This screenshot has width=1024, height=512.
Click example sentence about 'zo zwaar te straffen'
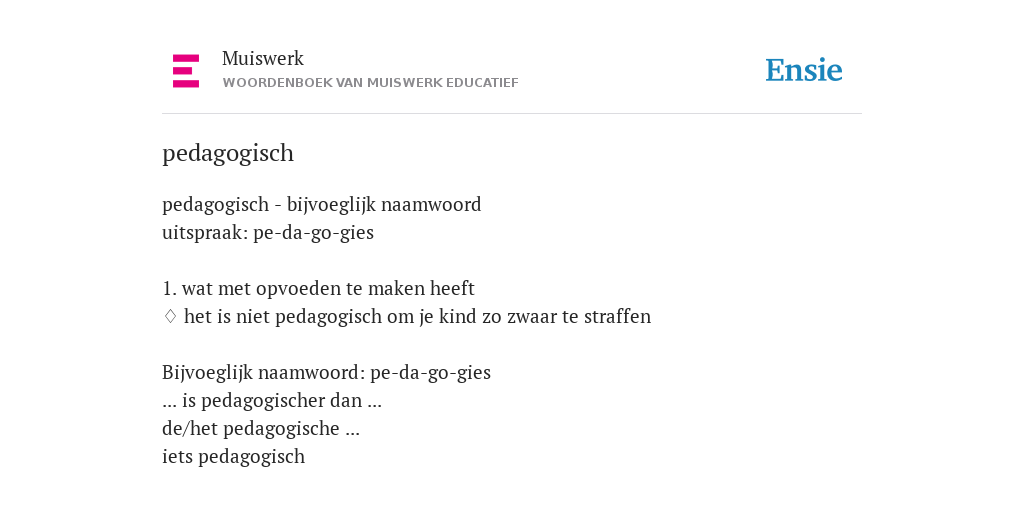417,316
